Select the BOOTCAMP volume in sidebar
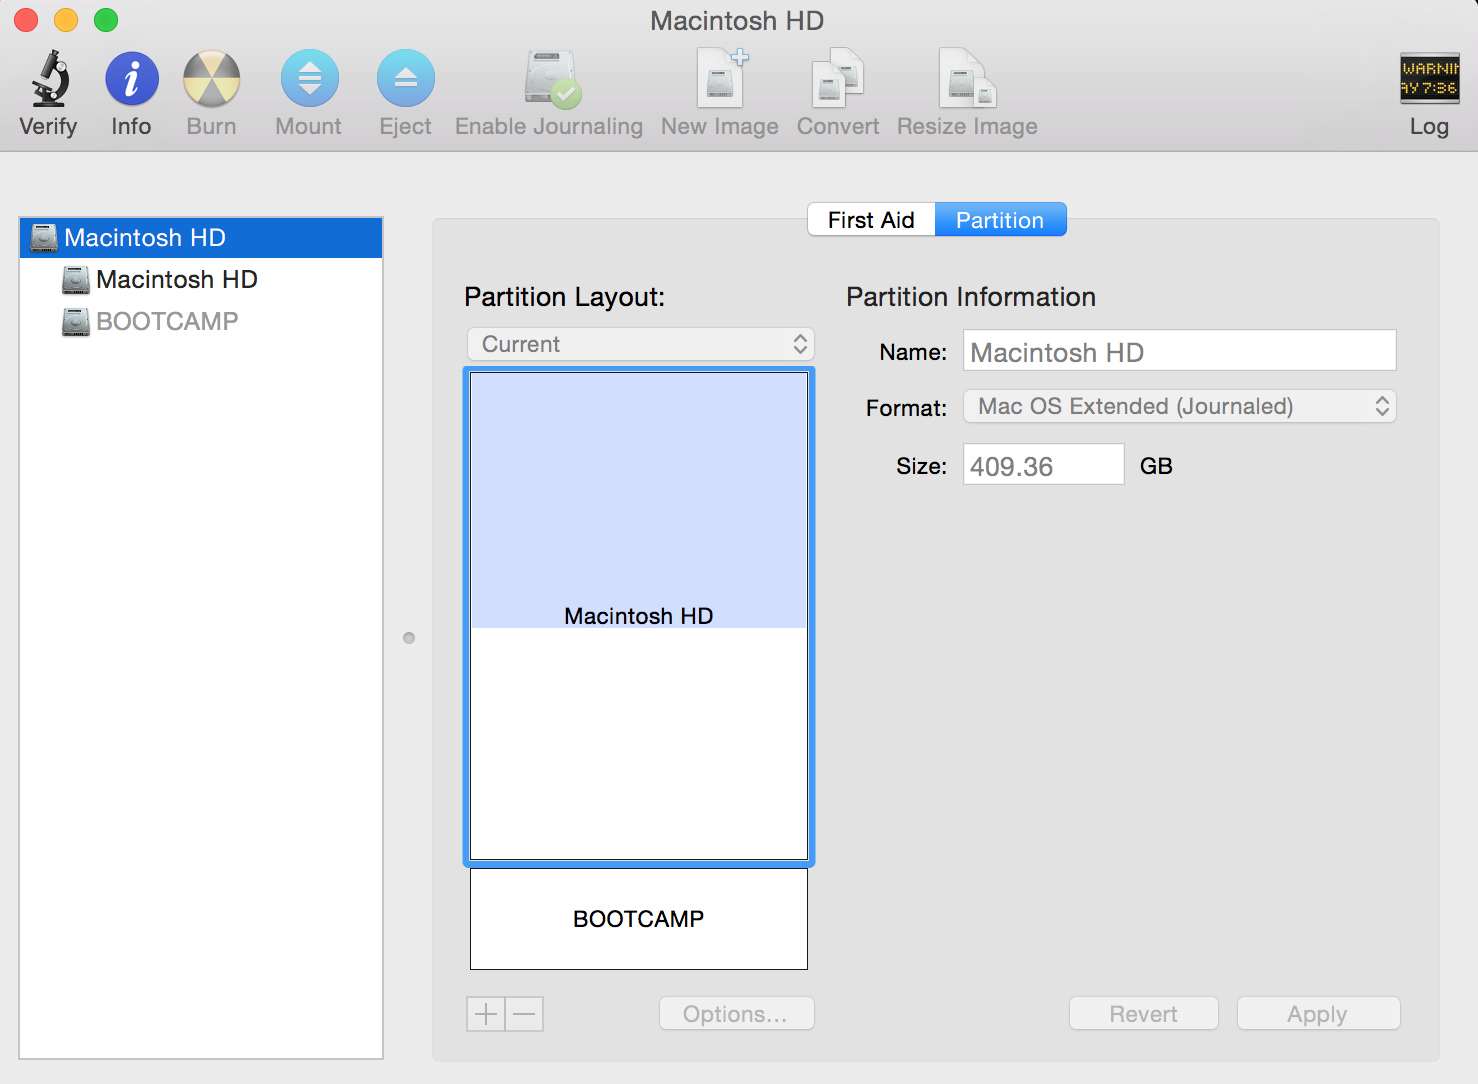 click(201, 322)
